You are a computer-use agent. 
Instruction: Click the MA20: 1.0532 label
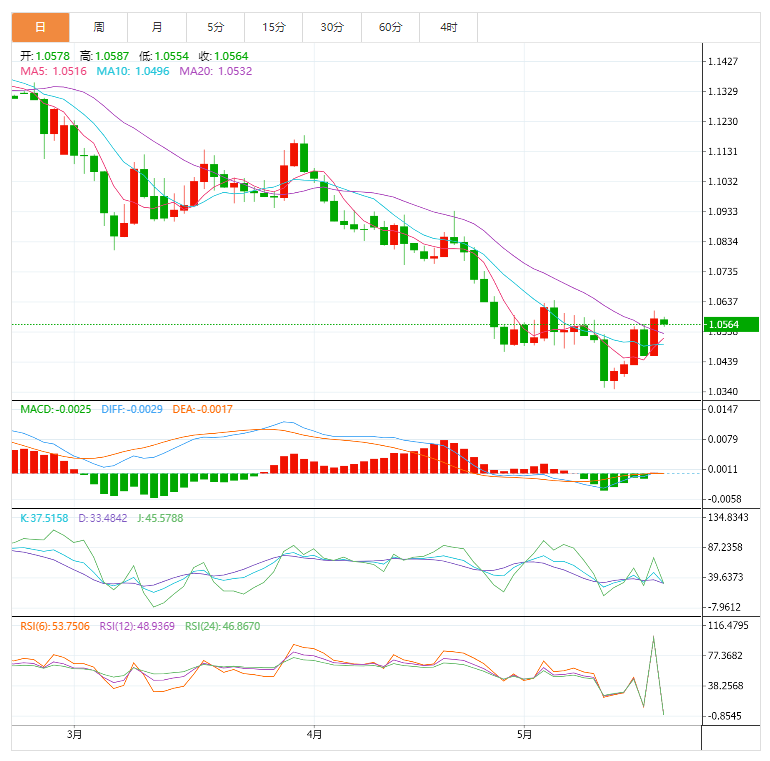tap(216, 71)
